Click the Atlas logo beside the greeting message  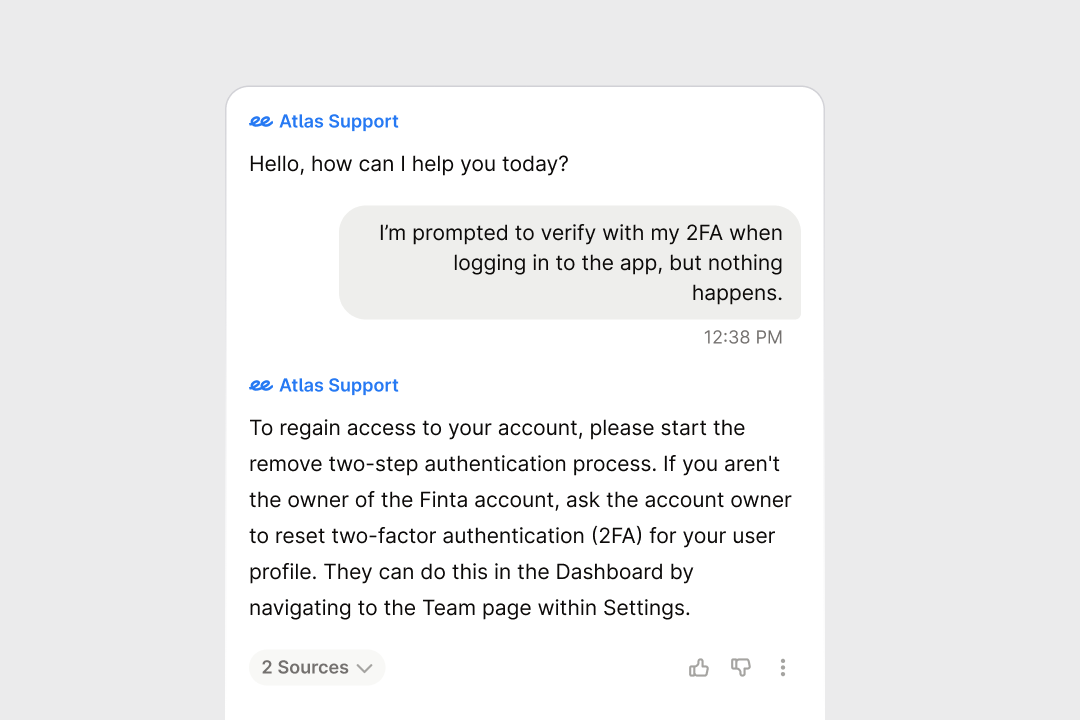259,121
